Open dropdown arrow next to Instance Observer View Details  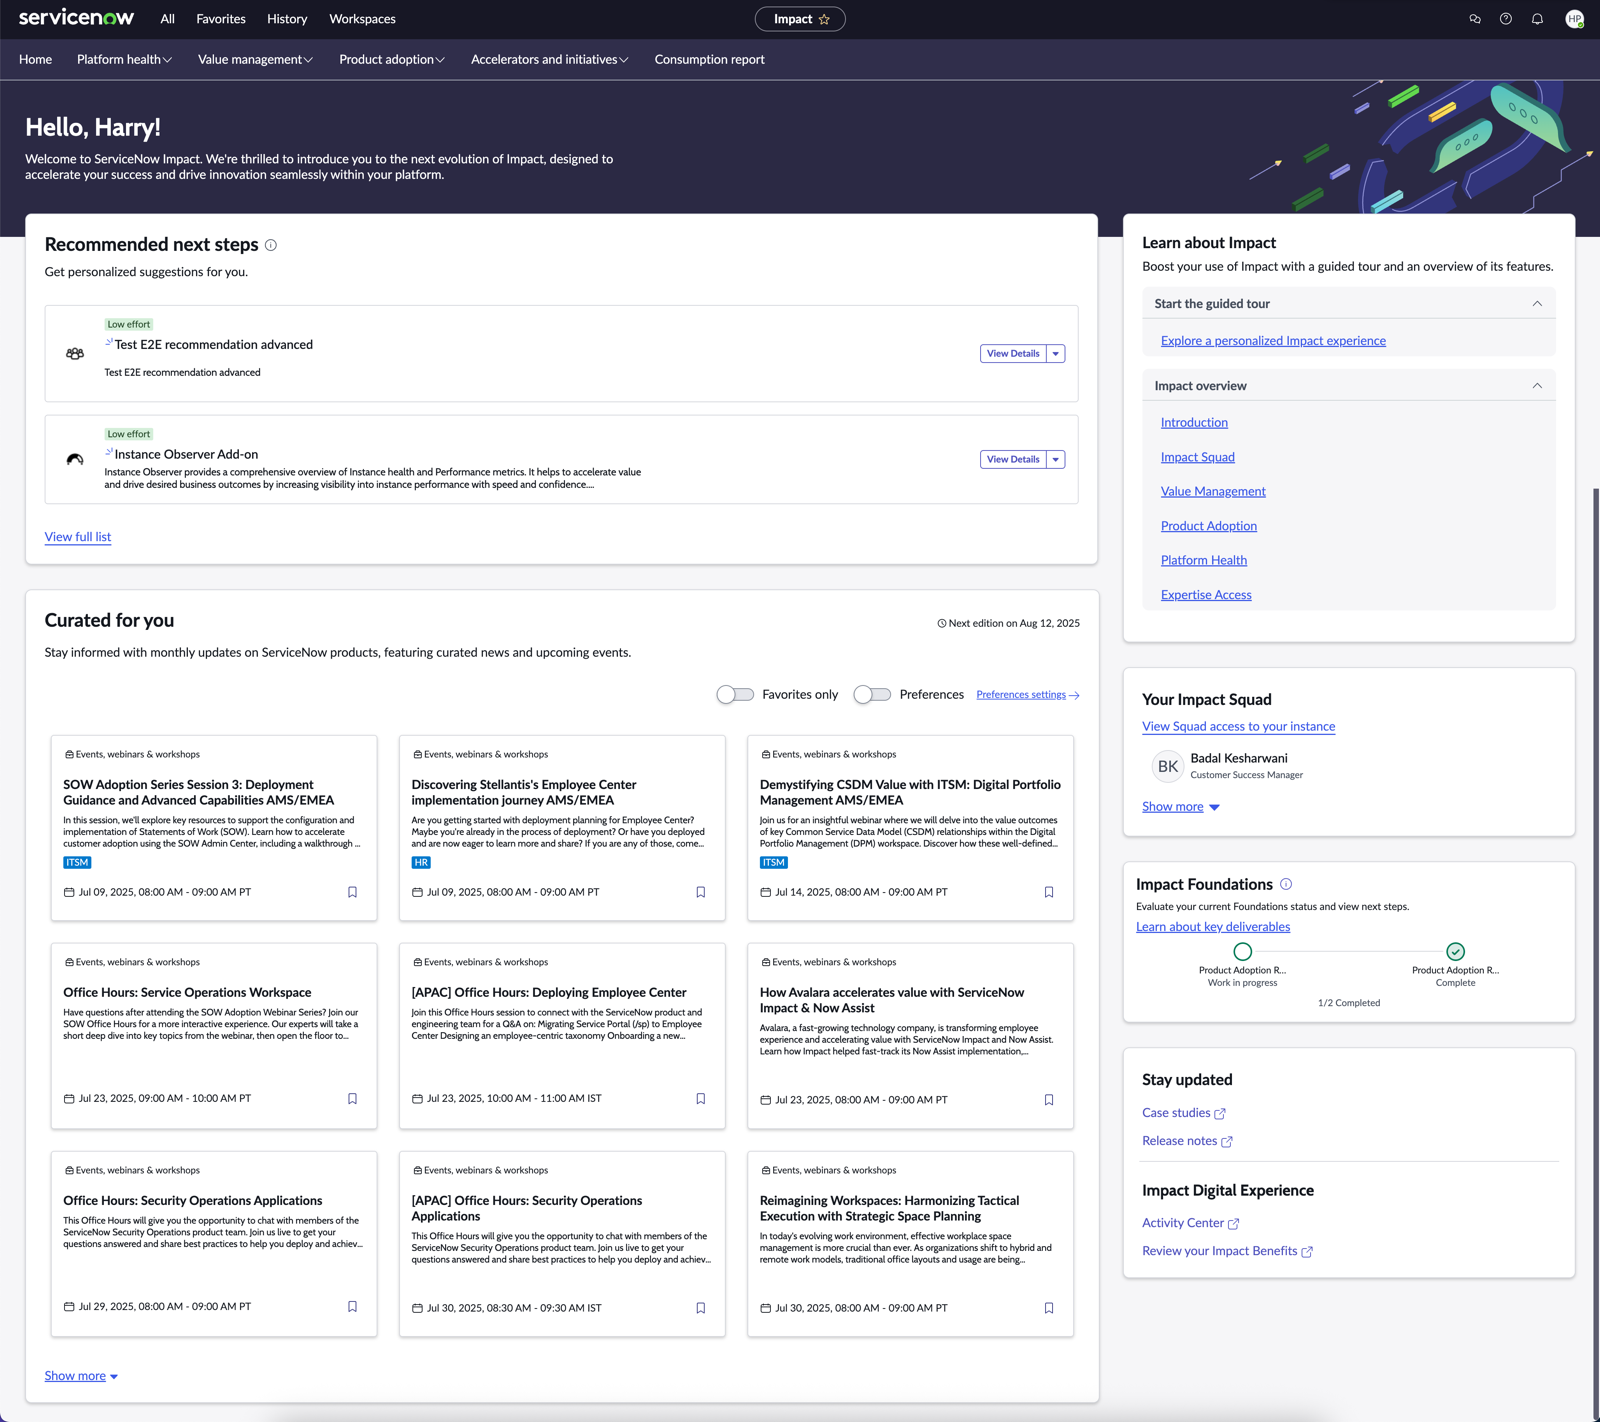[1056, 459]
